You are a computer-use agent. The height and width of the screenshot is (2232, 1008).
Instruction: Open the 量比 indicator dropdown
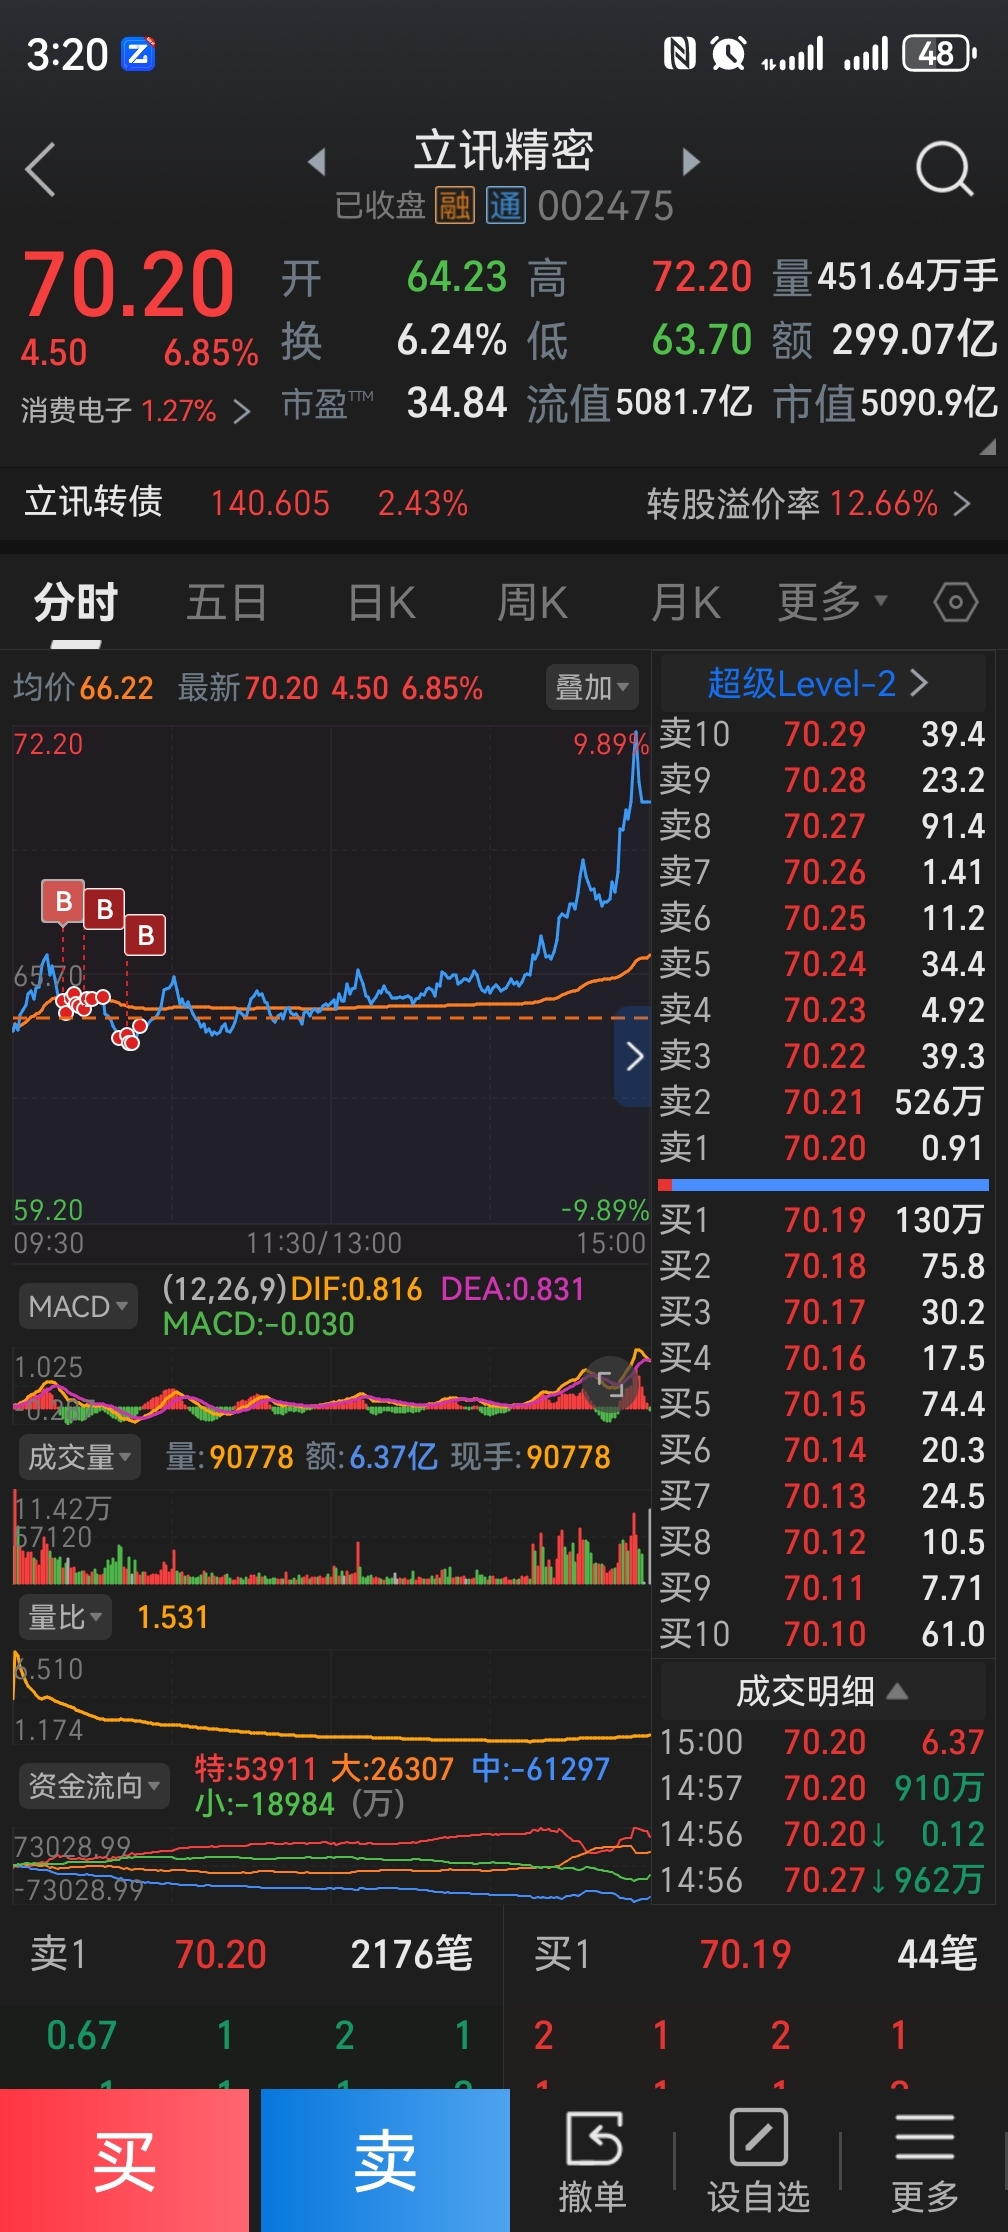(65, 1617)
